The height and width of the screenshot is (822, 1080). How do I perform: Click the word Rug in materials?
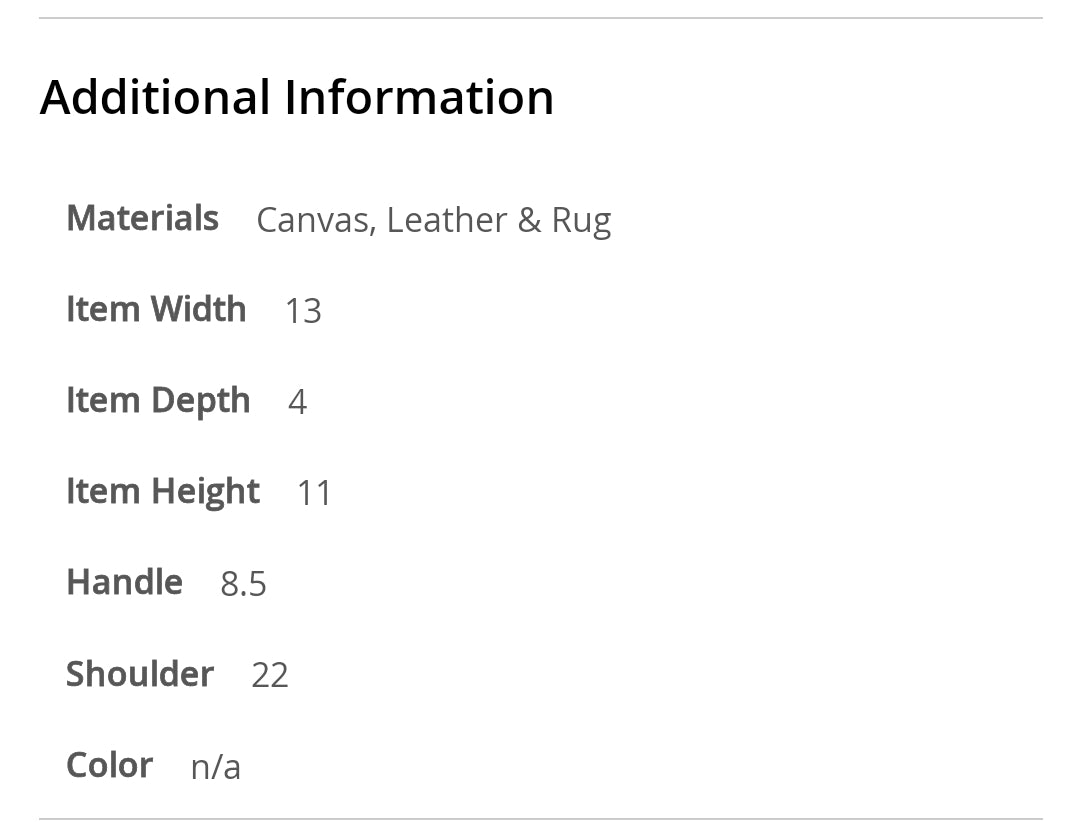581,222
